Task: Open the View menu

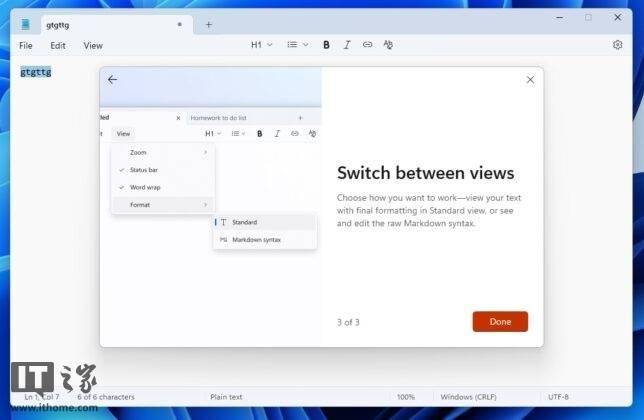Action: (93, 45)
